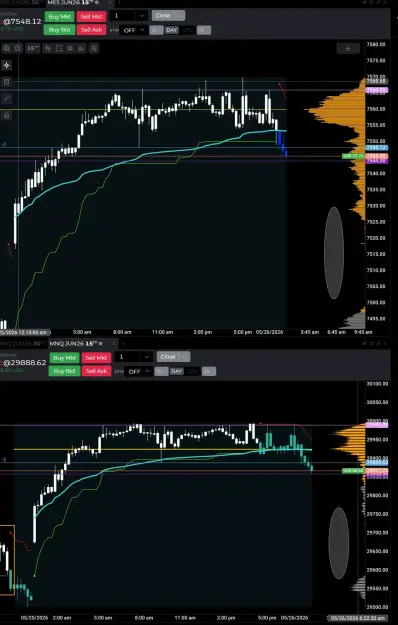Toggle gray button left of MNQ DAY
This screenshot has width=398, height=625.
tap(161, 371)
